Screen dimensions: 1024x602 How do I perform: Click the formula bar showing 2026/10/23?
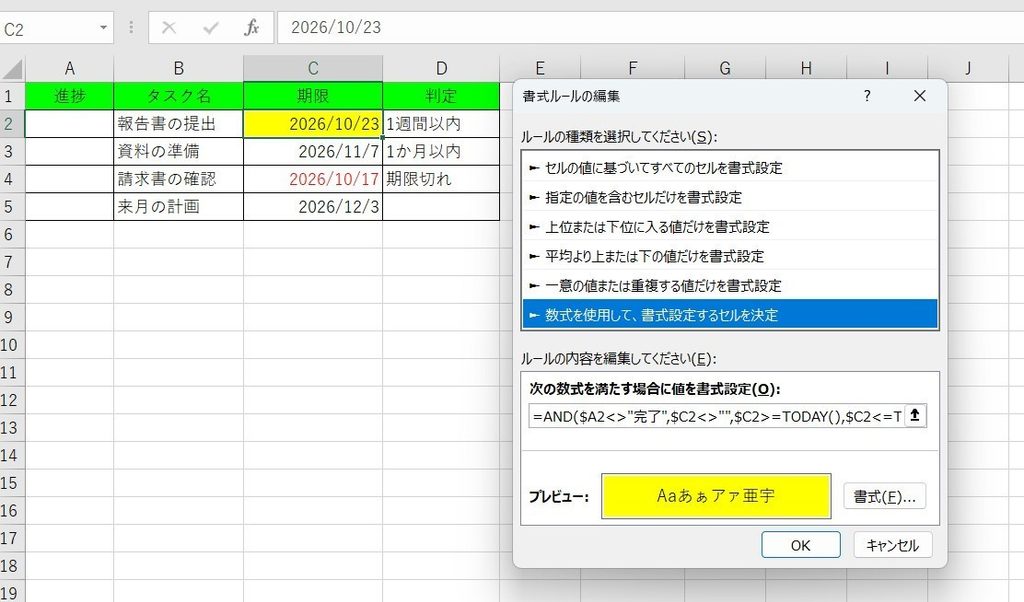pos(650,27)
